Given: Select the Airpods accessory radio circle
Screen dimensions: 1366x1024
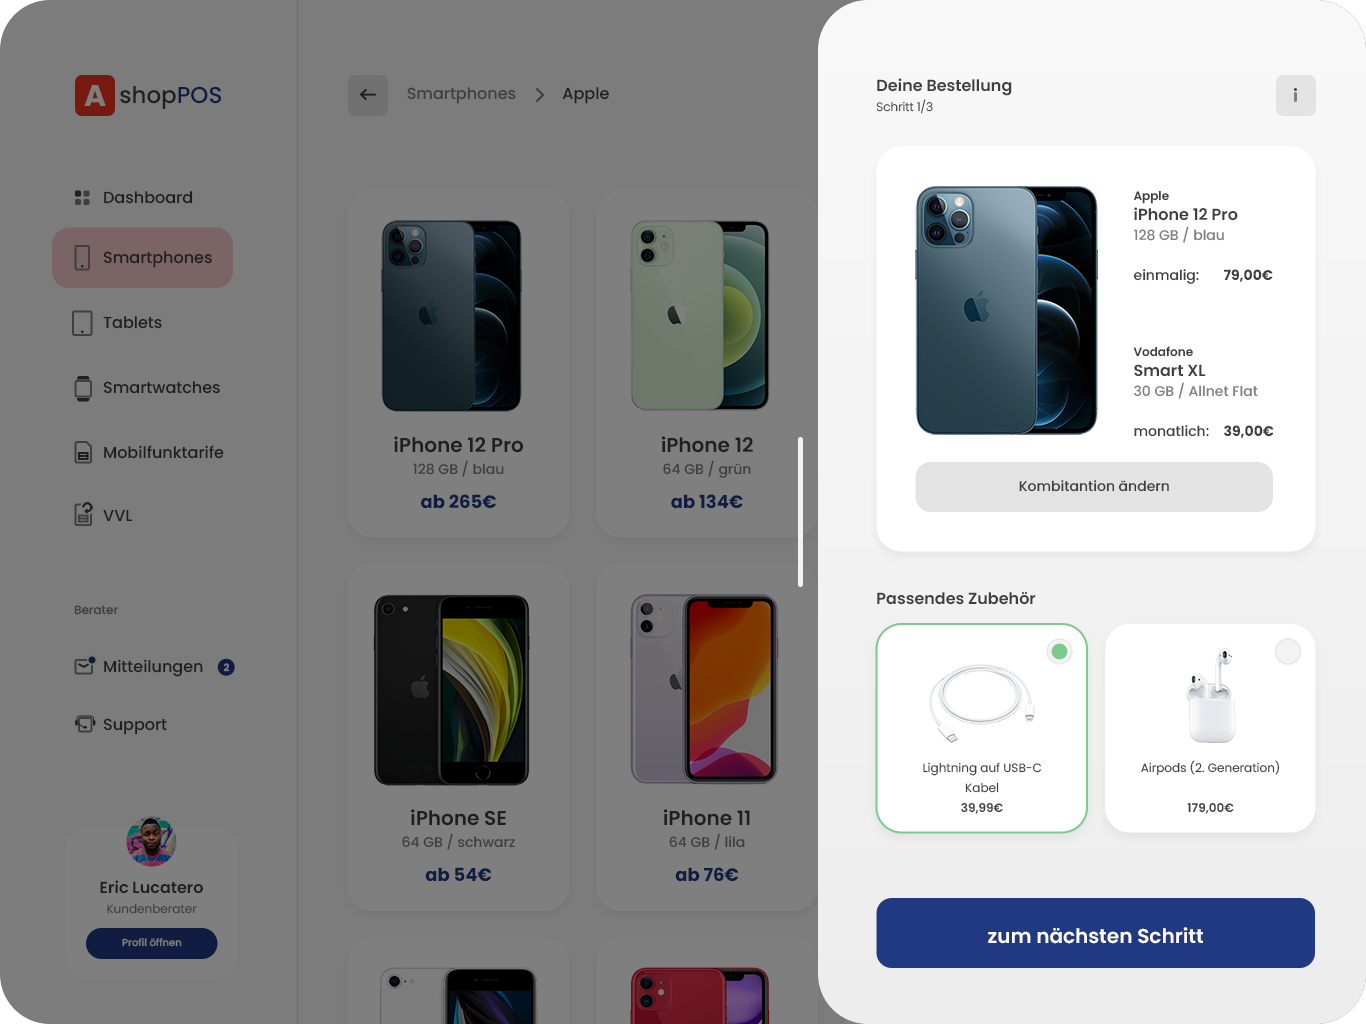Looking at the screenshot, I should point(1288,652).
